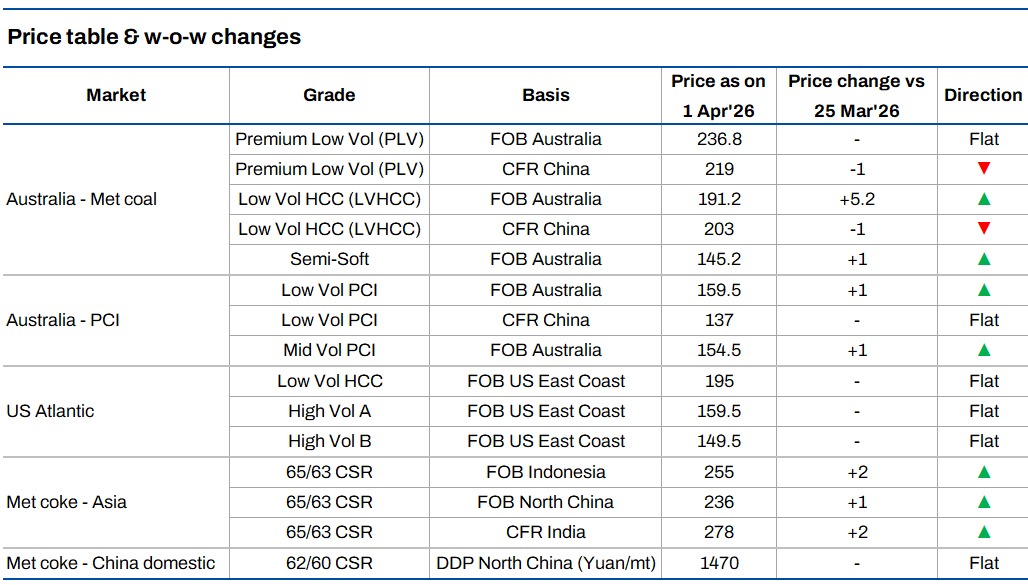The image size is (1028, 585).
Task: Click the green up arrow in the Semi-Soft row
Action: pyautogui.click(x=983, y=259)
